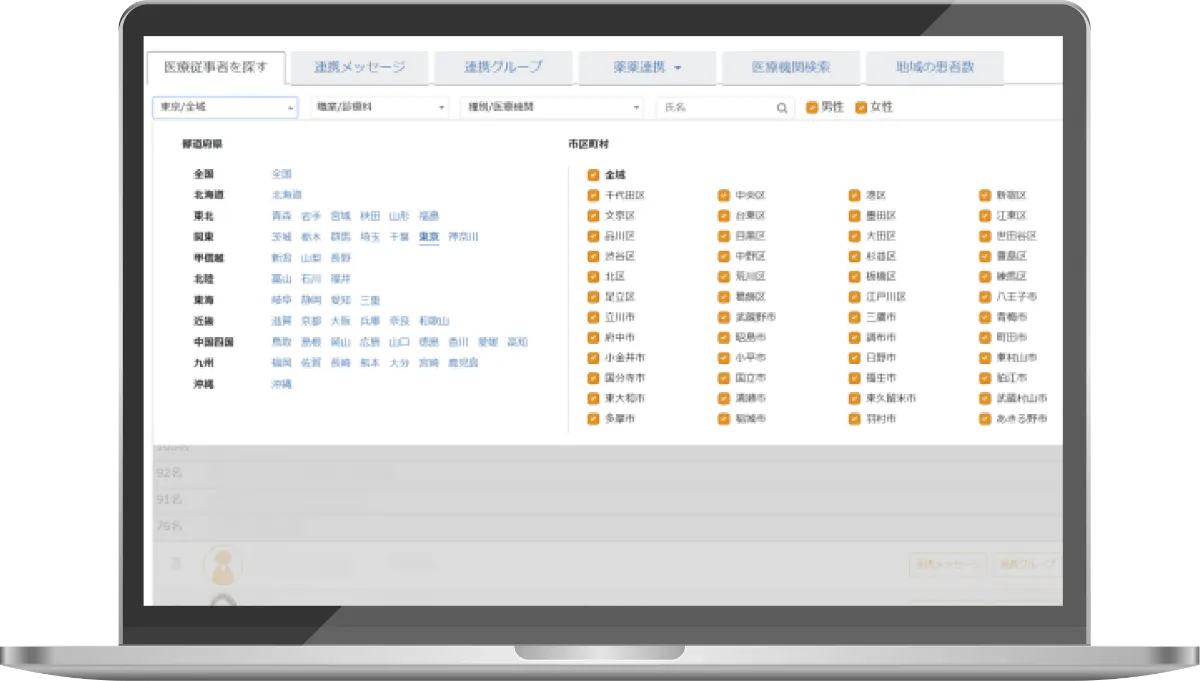This screenshot has height=681, width=1200.
Task: Choose 福岡 in the 九州 row
Action: coord(281,363)
